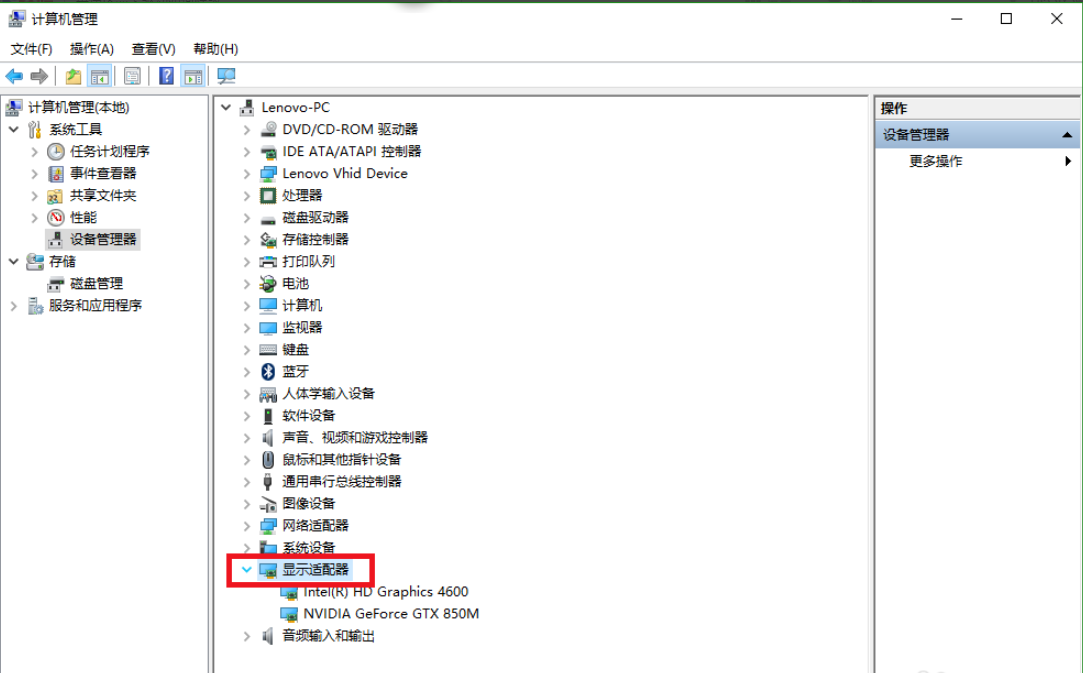Open the 查看(V) menu
1083x673 pixels.
click(153, 49)
